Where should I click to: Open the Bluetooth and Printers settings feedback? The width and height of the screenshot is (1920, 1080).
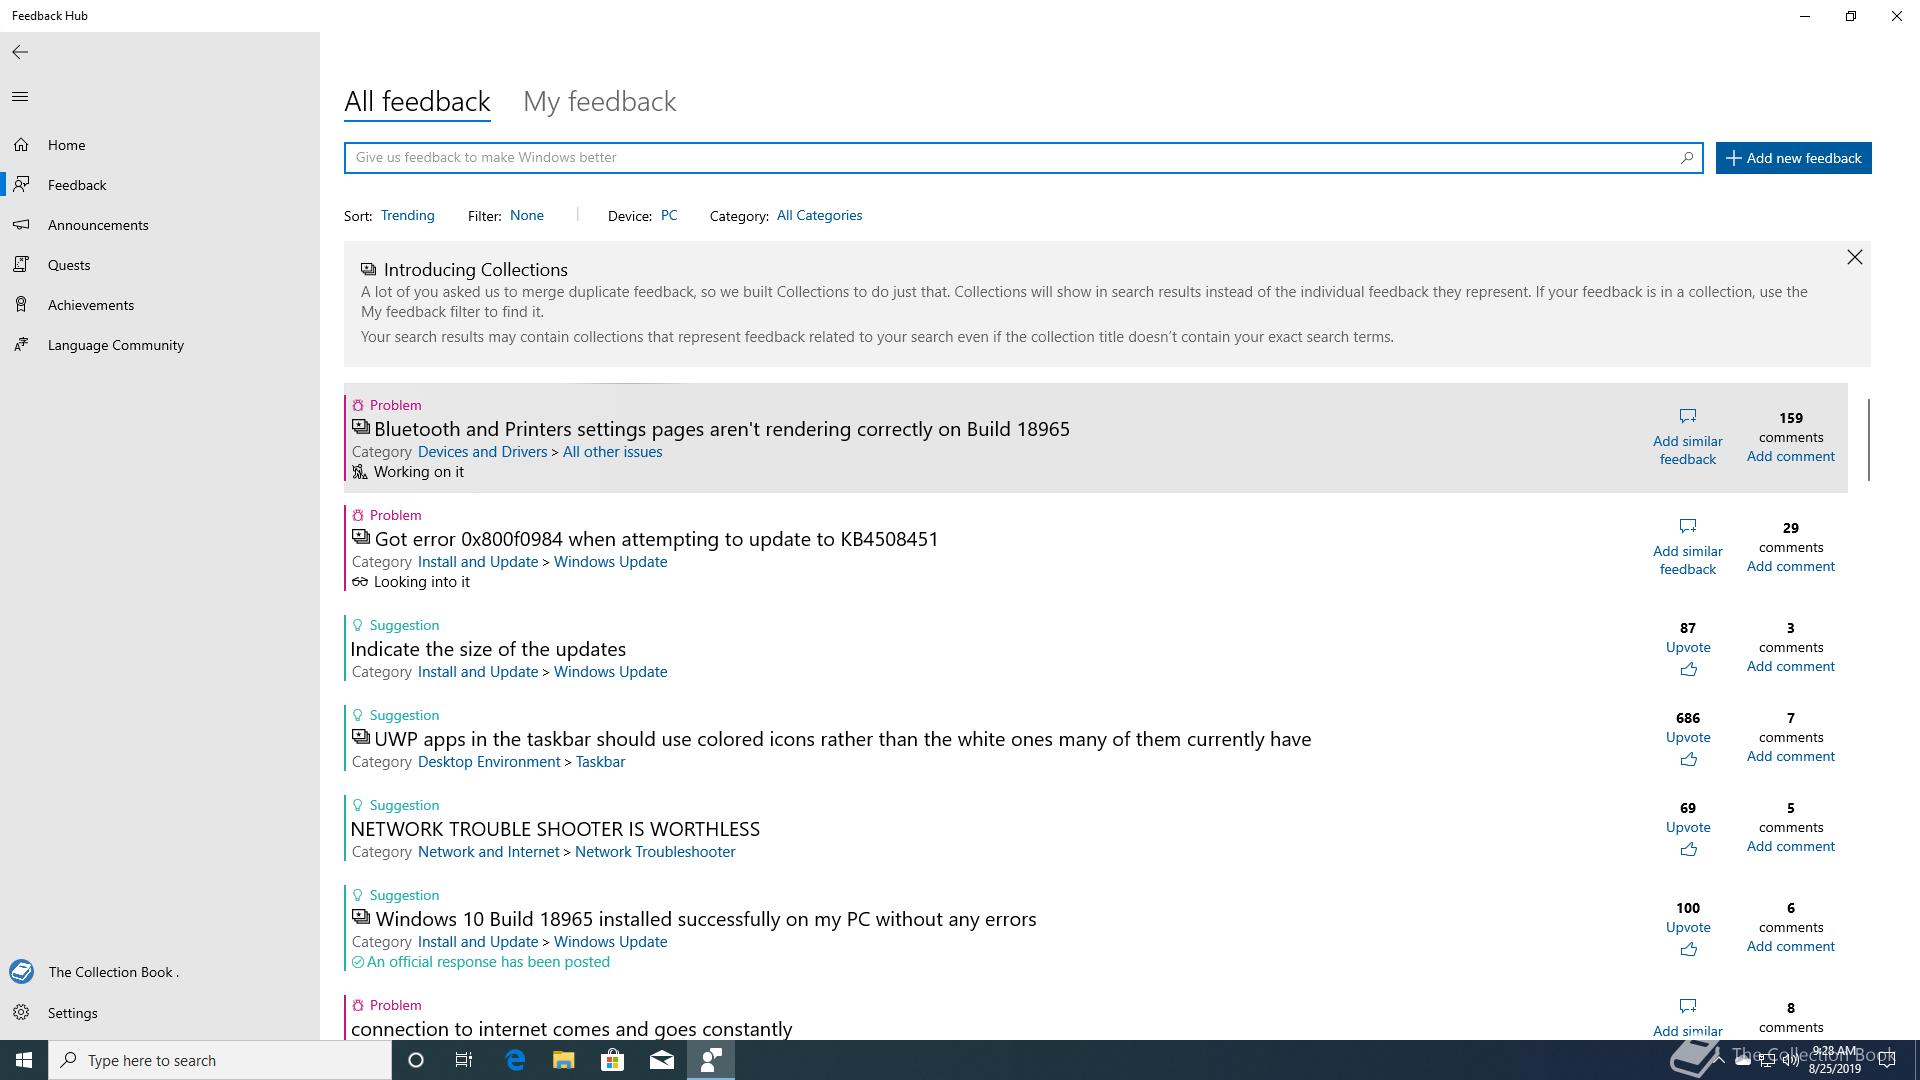pos(721,429)
